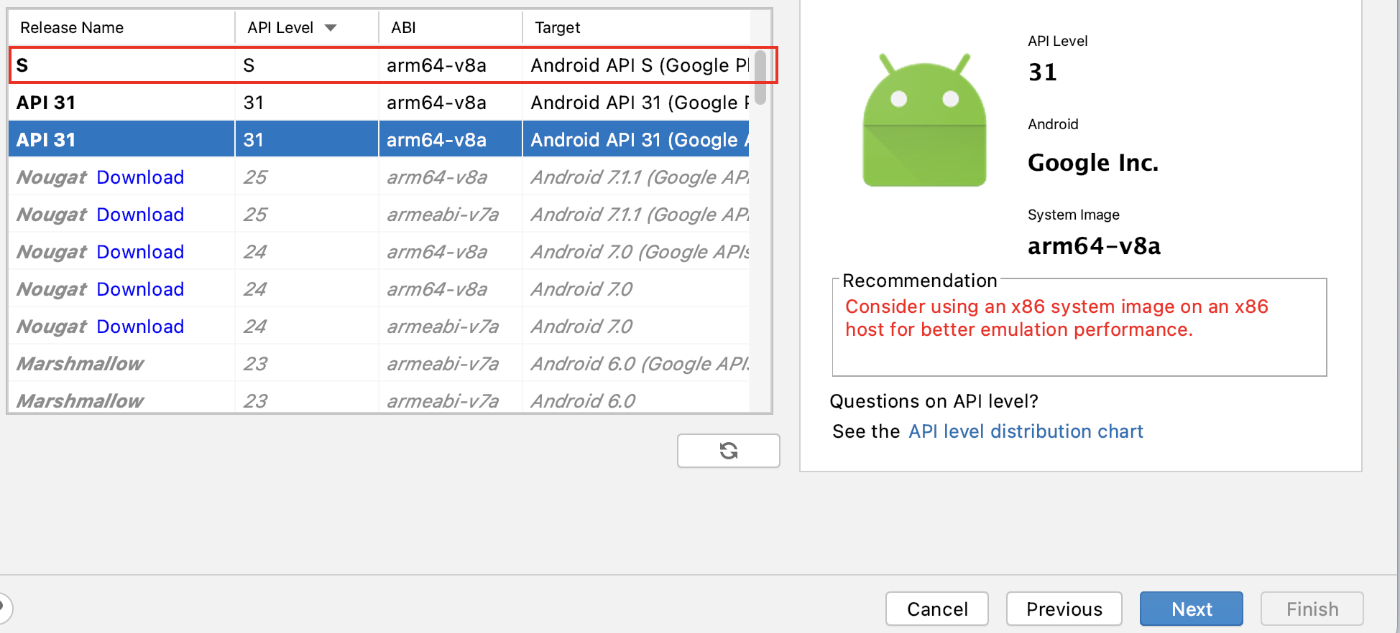The width and height of the screenshot is (1400, 633).
Task: Select the Marshmallow plain Android 6.0 row
Action: [x=380, y=401]
